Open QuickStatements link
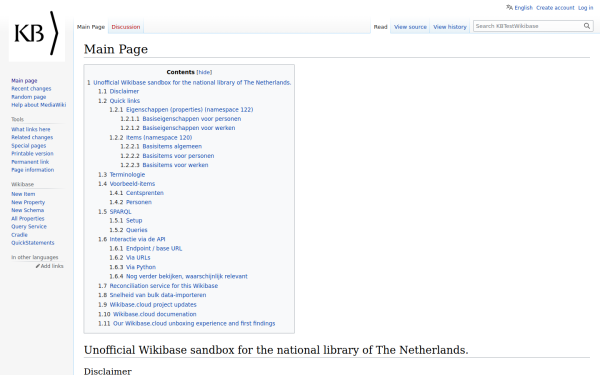 coord(33,243)
